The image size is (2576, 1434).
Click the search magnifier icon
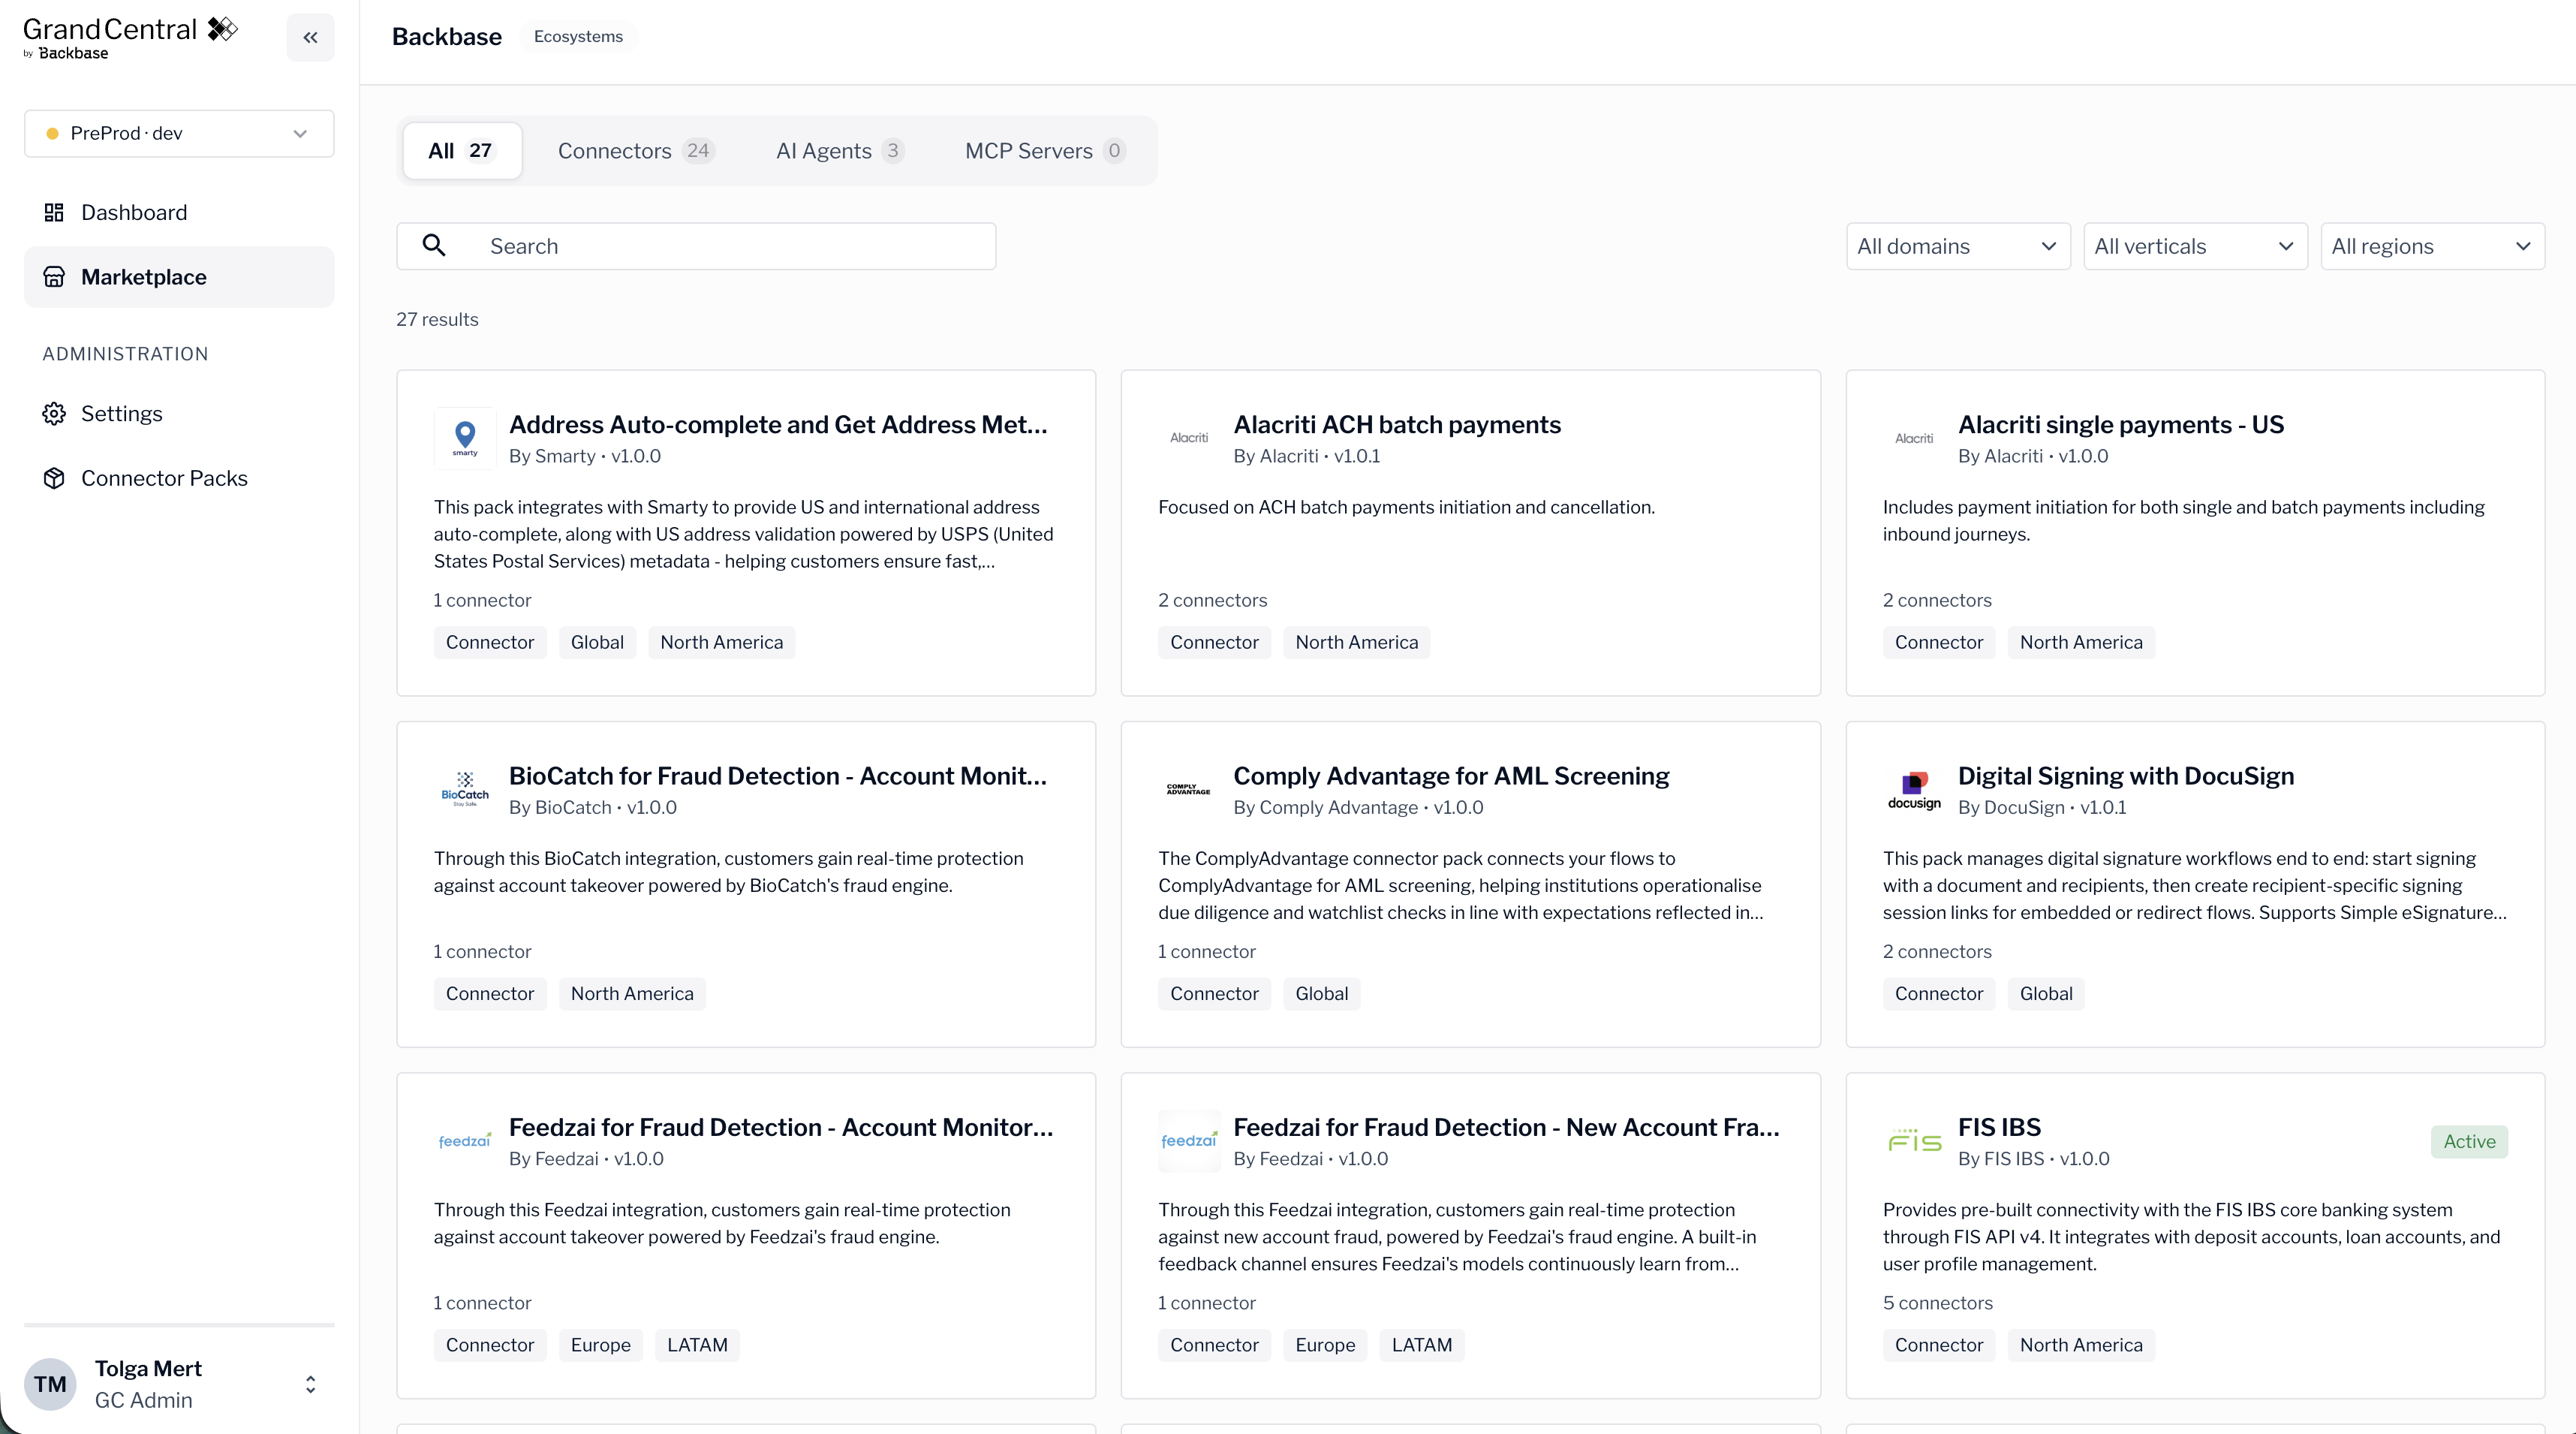(x=434, y=245)
